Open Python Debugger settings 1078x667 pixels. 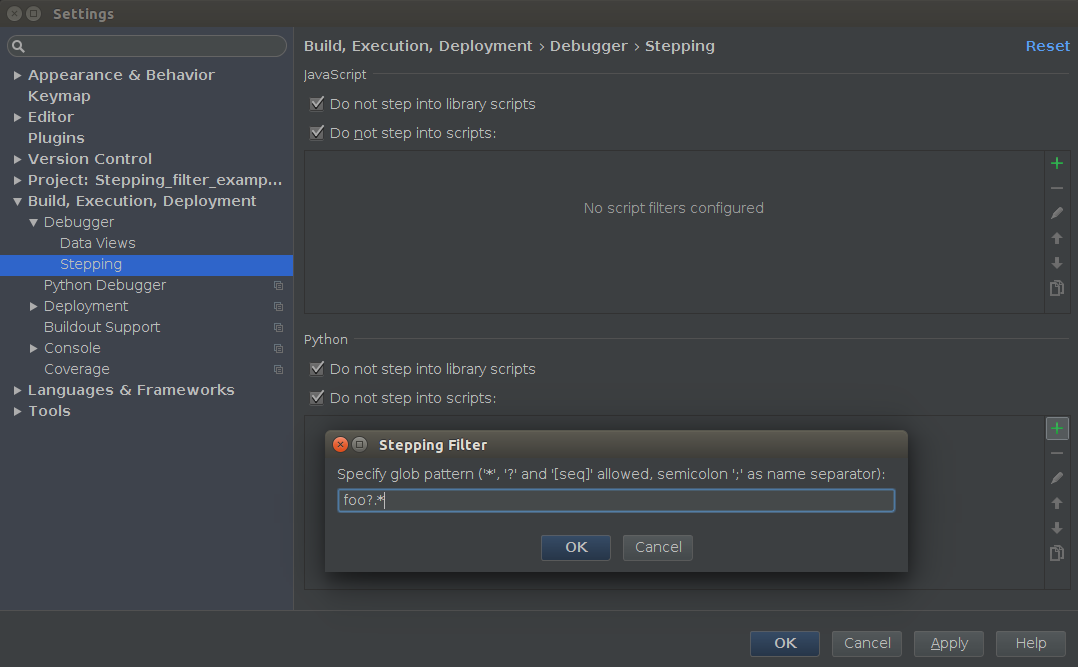(x=104, y=285)
